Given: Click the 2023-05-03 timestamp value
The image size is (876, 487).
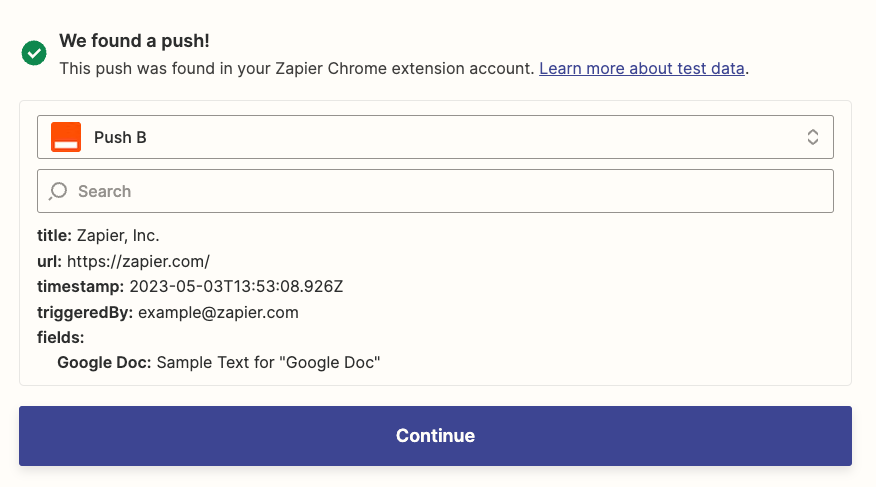Looking at the screenshot, I should pos(236,287).
